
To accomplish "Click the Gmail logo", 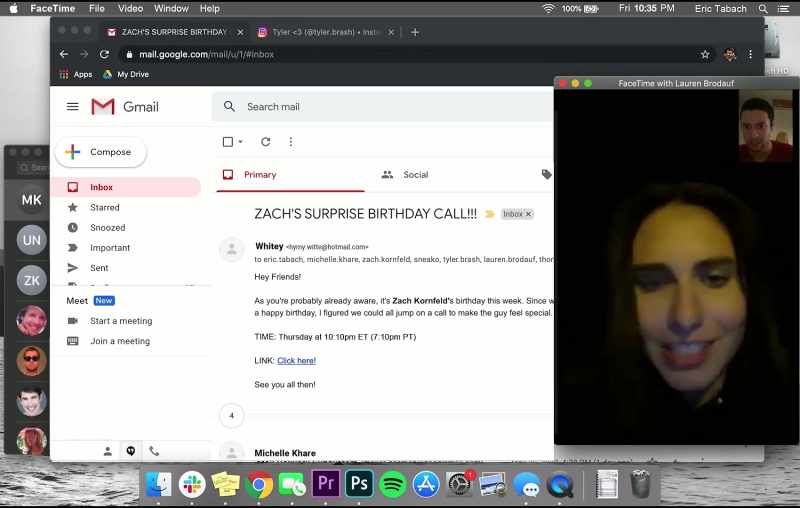I will [125, 107].
